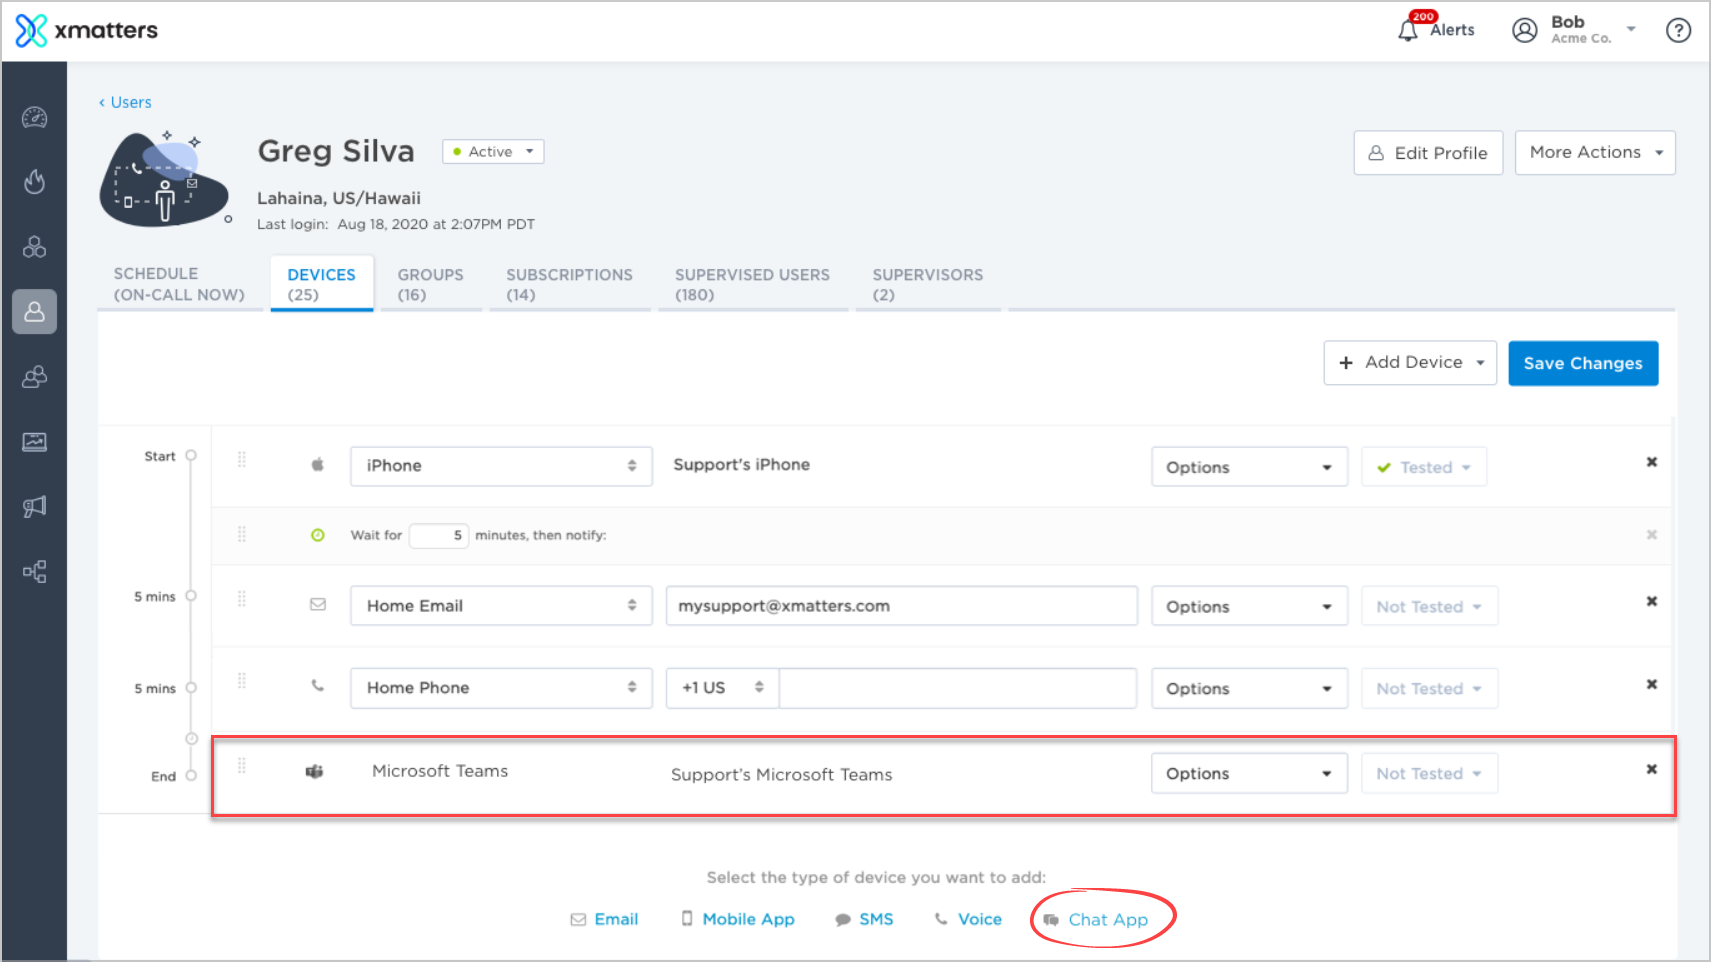Remove the Home Phone device

pyautogui.click(x=1652, y=684)
